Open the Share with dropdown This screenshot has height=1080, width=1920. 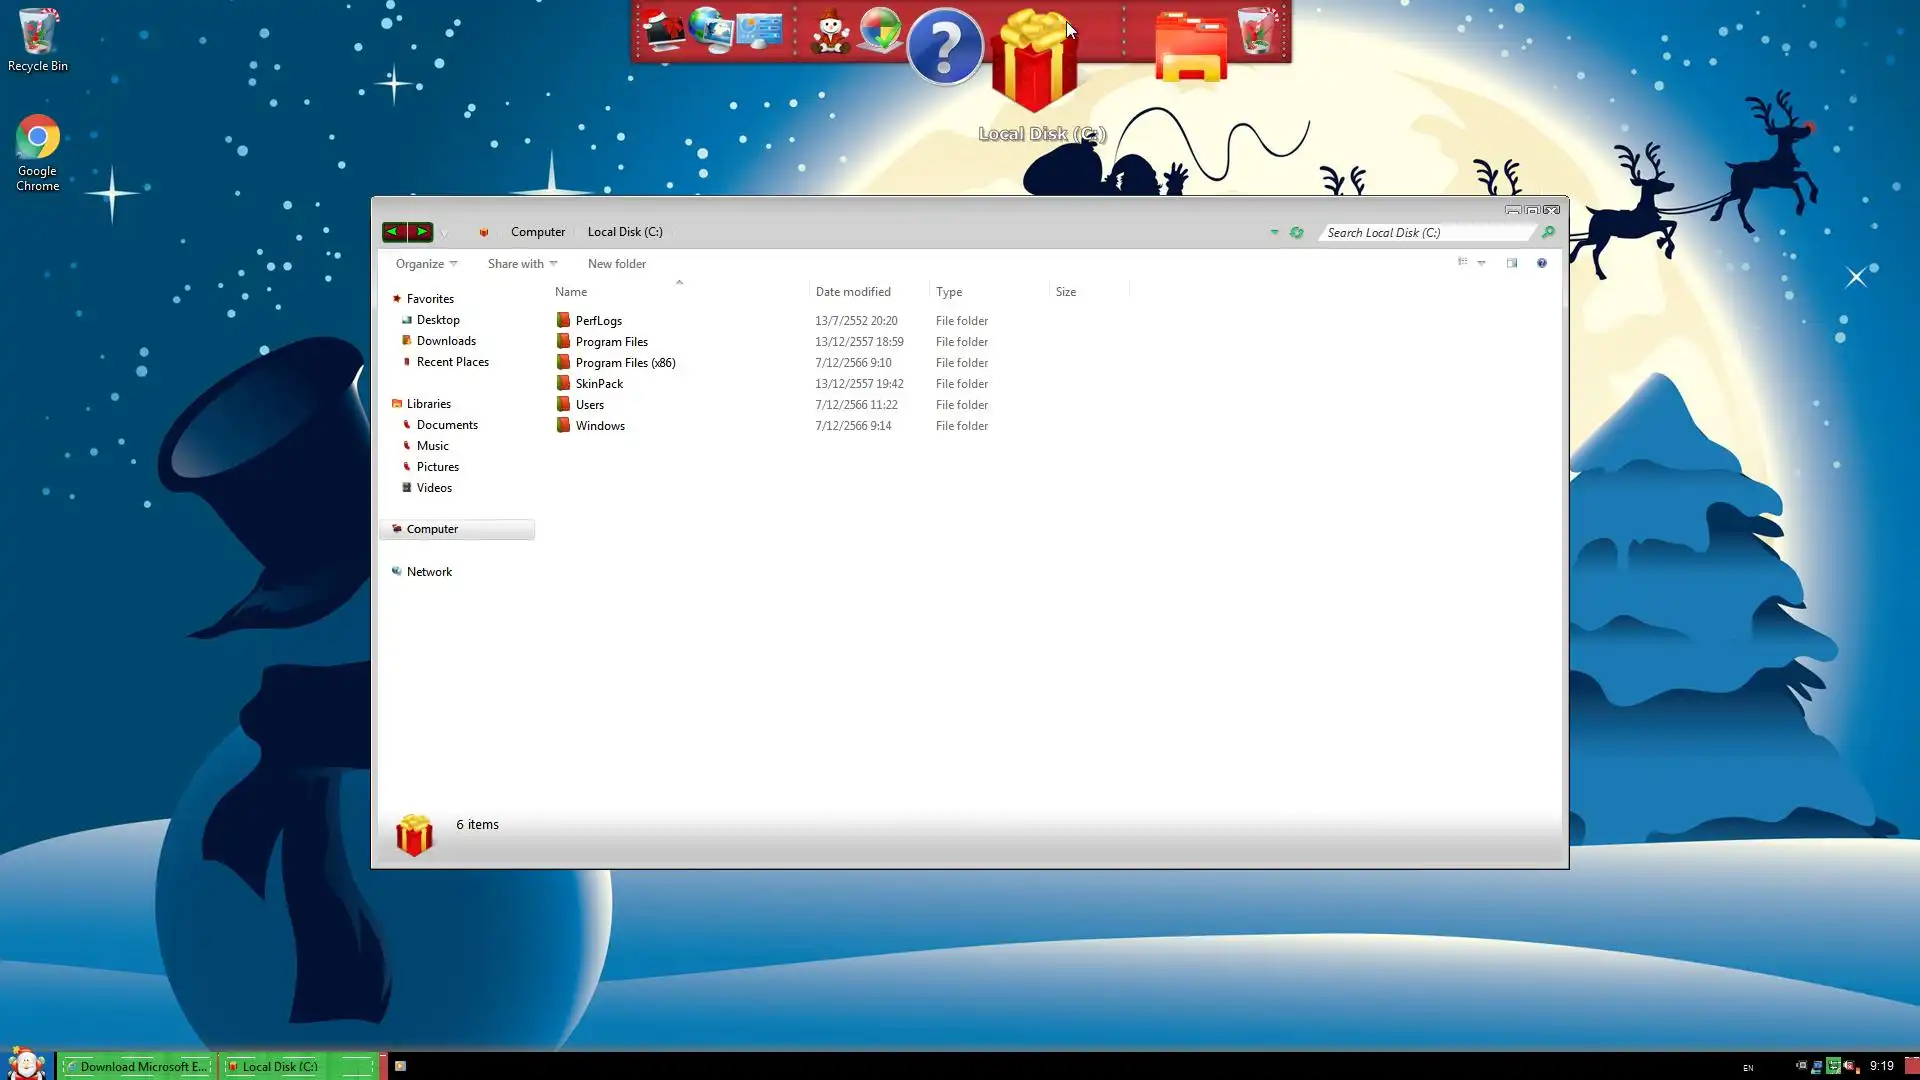522,264
